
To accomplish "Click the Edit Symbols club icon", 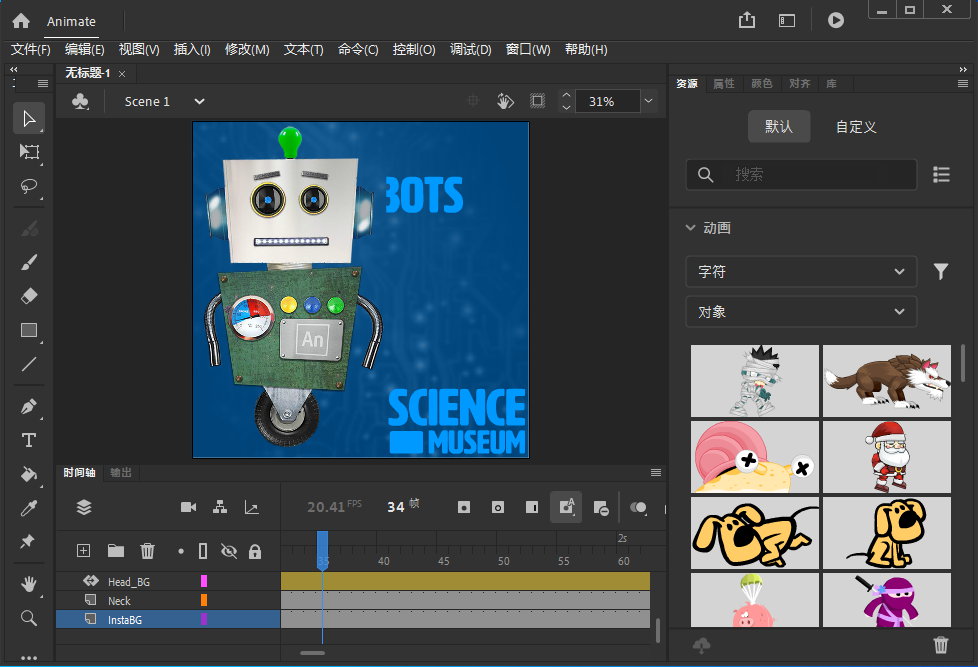I will coord(80,101).
